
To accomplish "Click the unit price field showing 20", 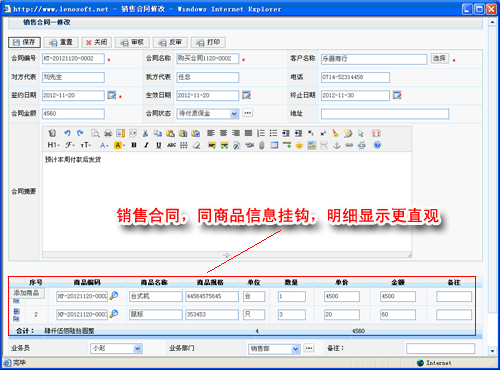I will (342, 314).
